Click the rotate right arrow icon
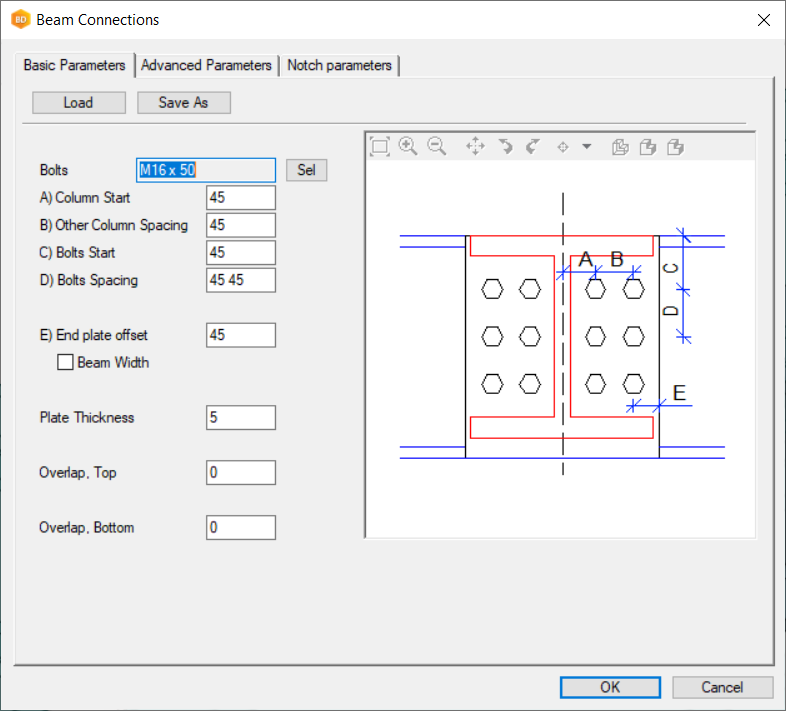Screen dimensions: 786x711 533,146
